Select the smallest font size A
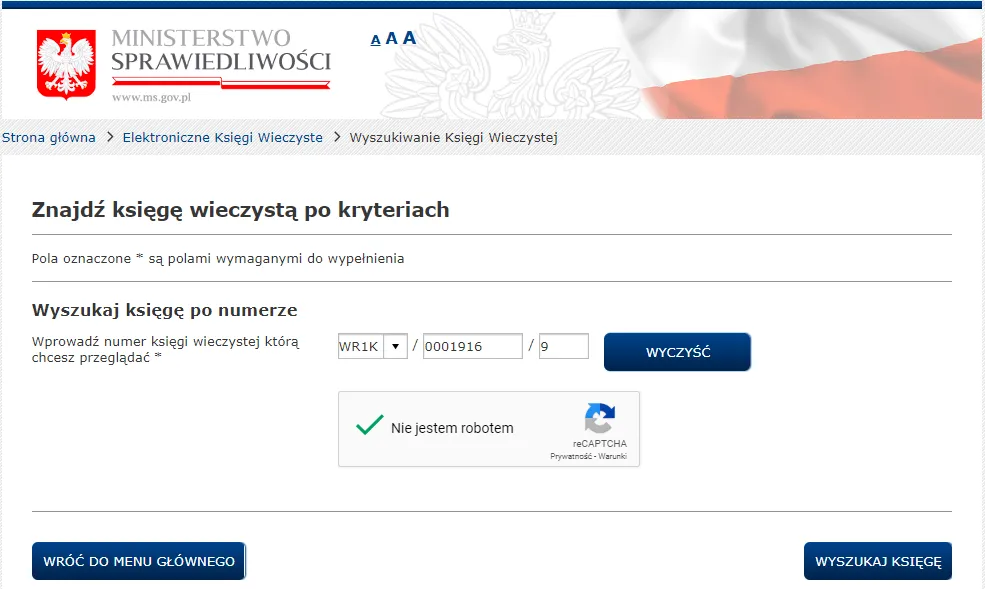This screenshot has height=589, width=985. (x=375, y=40)
